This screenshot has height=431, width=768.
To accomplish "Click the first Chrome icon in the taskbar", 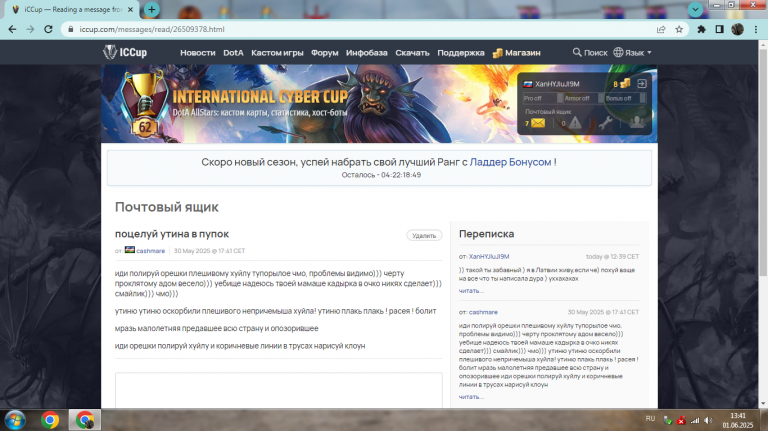I will click(x=50, y=420).
